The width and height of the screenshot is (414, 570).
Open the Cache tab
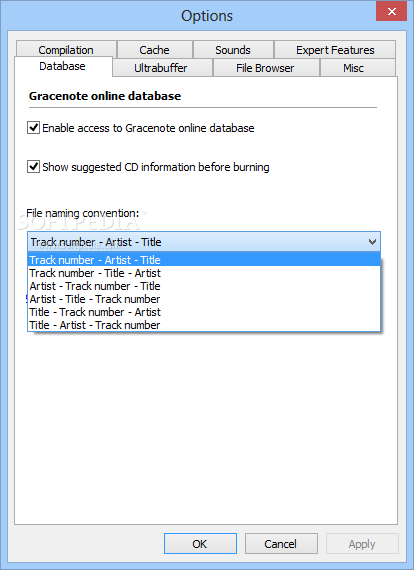point(154,49)
